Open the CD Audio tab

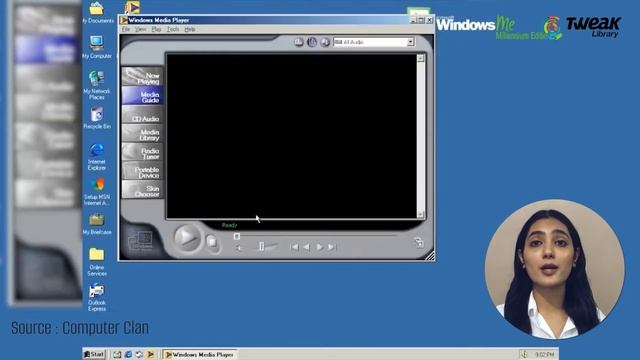pyautogui.click(x=142, y=116)
